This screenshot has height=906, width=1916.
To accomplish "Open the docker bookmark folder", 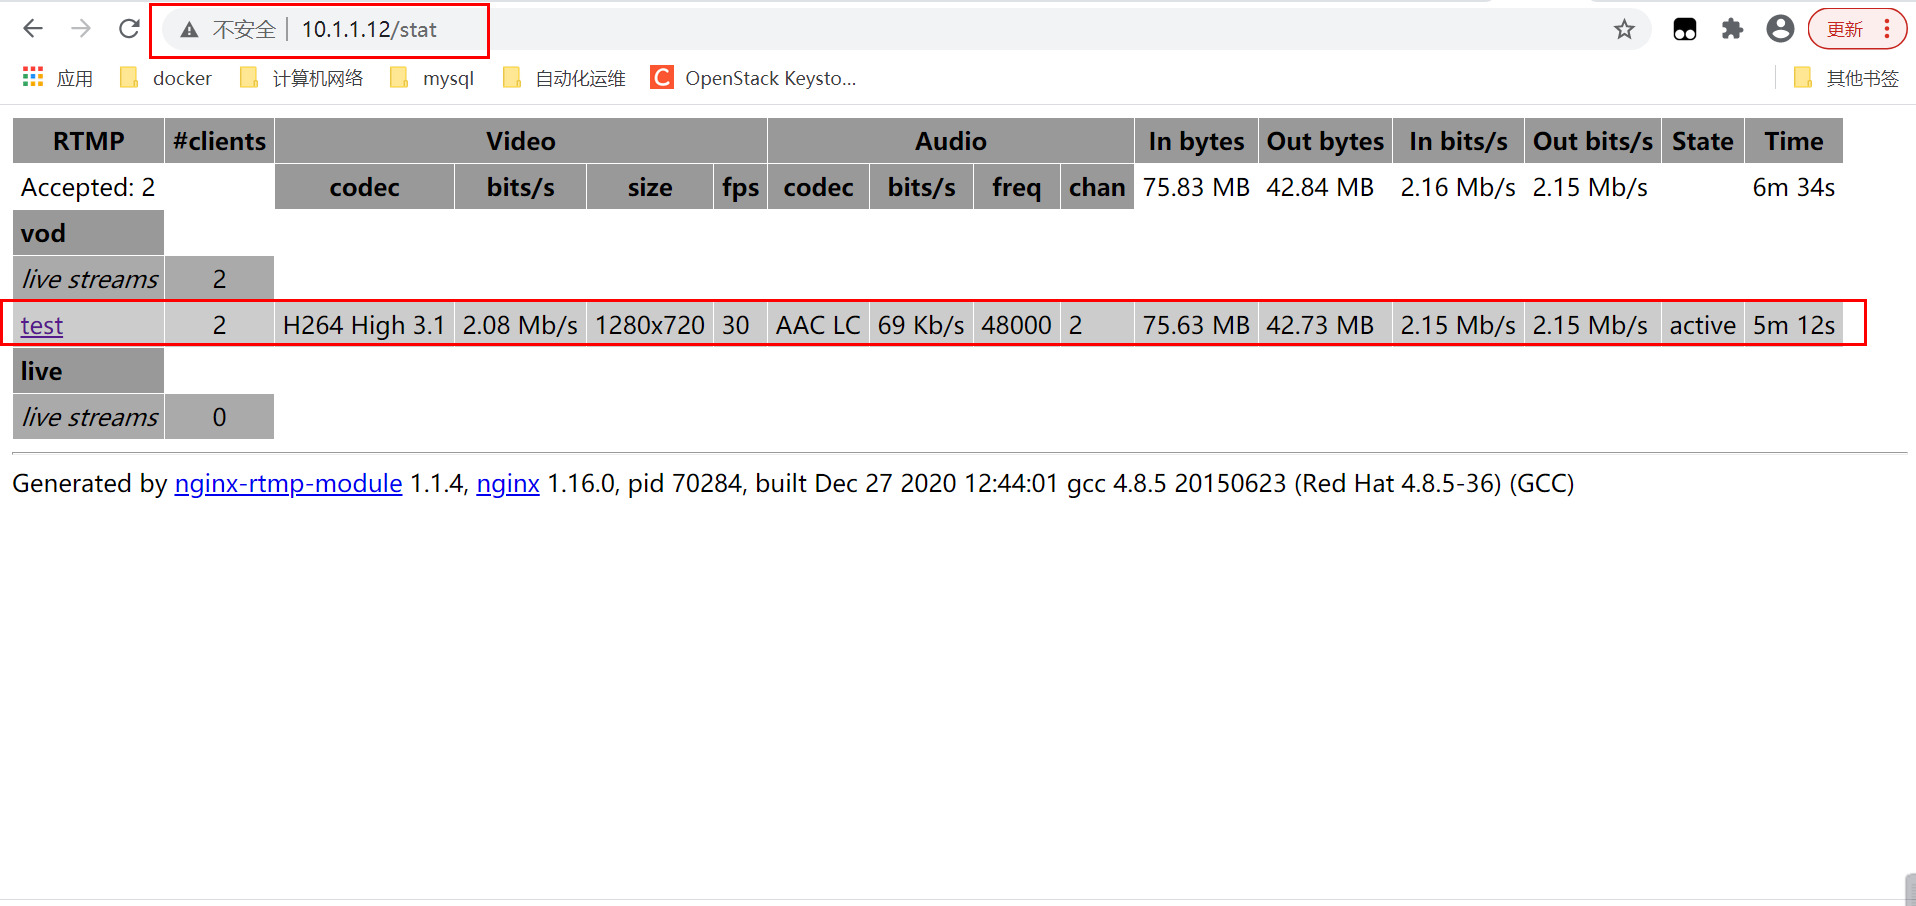I will point(166,78).
